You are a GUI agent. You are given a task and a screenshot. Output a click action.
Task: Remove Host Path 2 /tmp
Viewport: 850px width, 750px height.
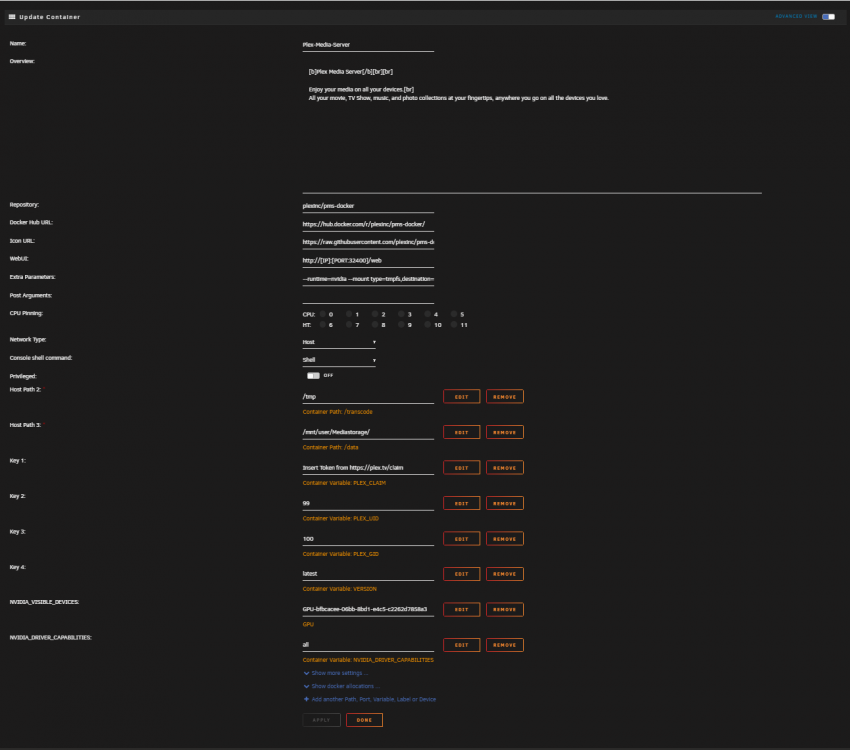[x=505, y=397]
